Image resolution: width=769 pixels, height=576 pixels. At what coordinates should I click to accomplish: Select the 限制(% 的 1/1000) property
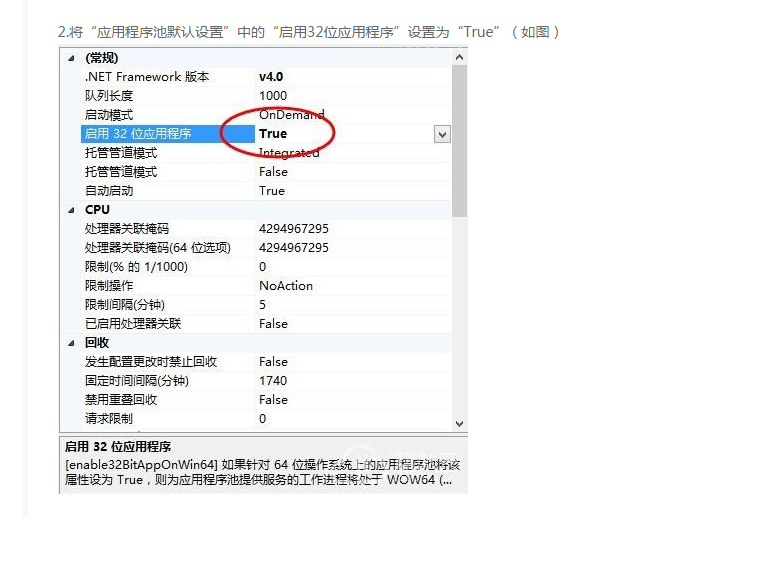pos(136,267)
